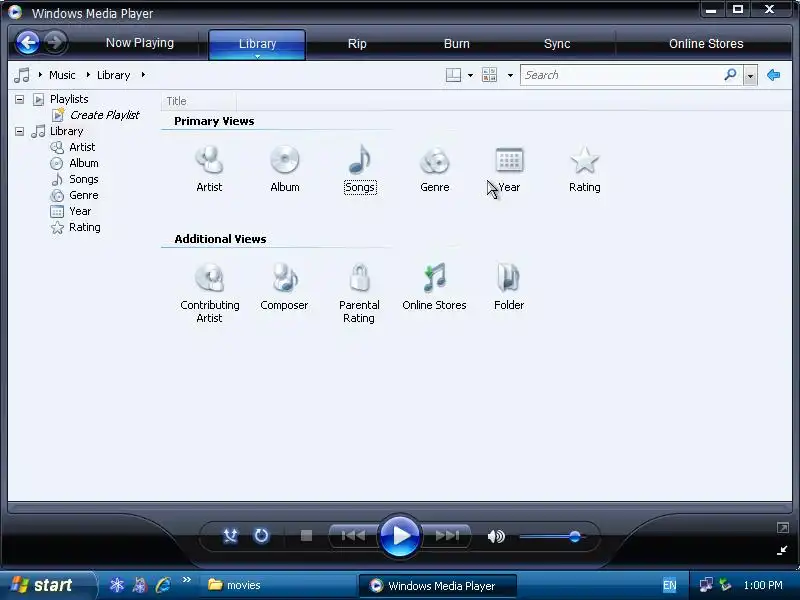The height and width of the screenshot is (600, 800).
Task: Click the Title column header
Action: 199,101
